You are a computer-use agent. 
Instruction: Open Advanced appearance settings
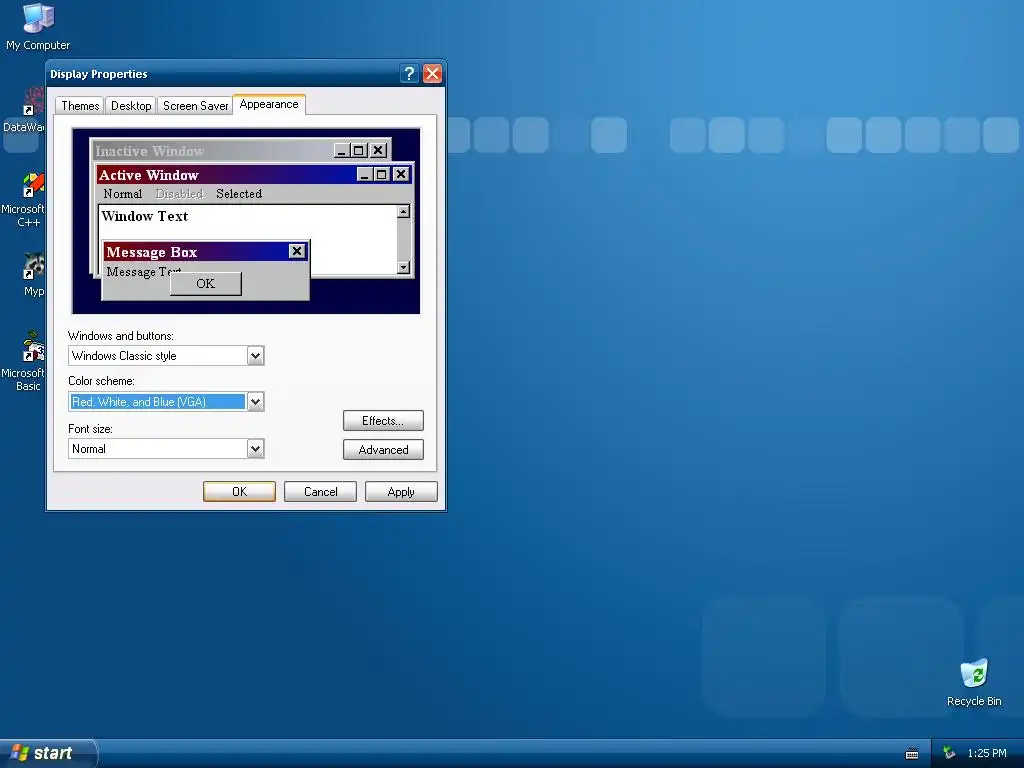click(x=383, y=449)
